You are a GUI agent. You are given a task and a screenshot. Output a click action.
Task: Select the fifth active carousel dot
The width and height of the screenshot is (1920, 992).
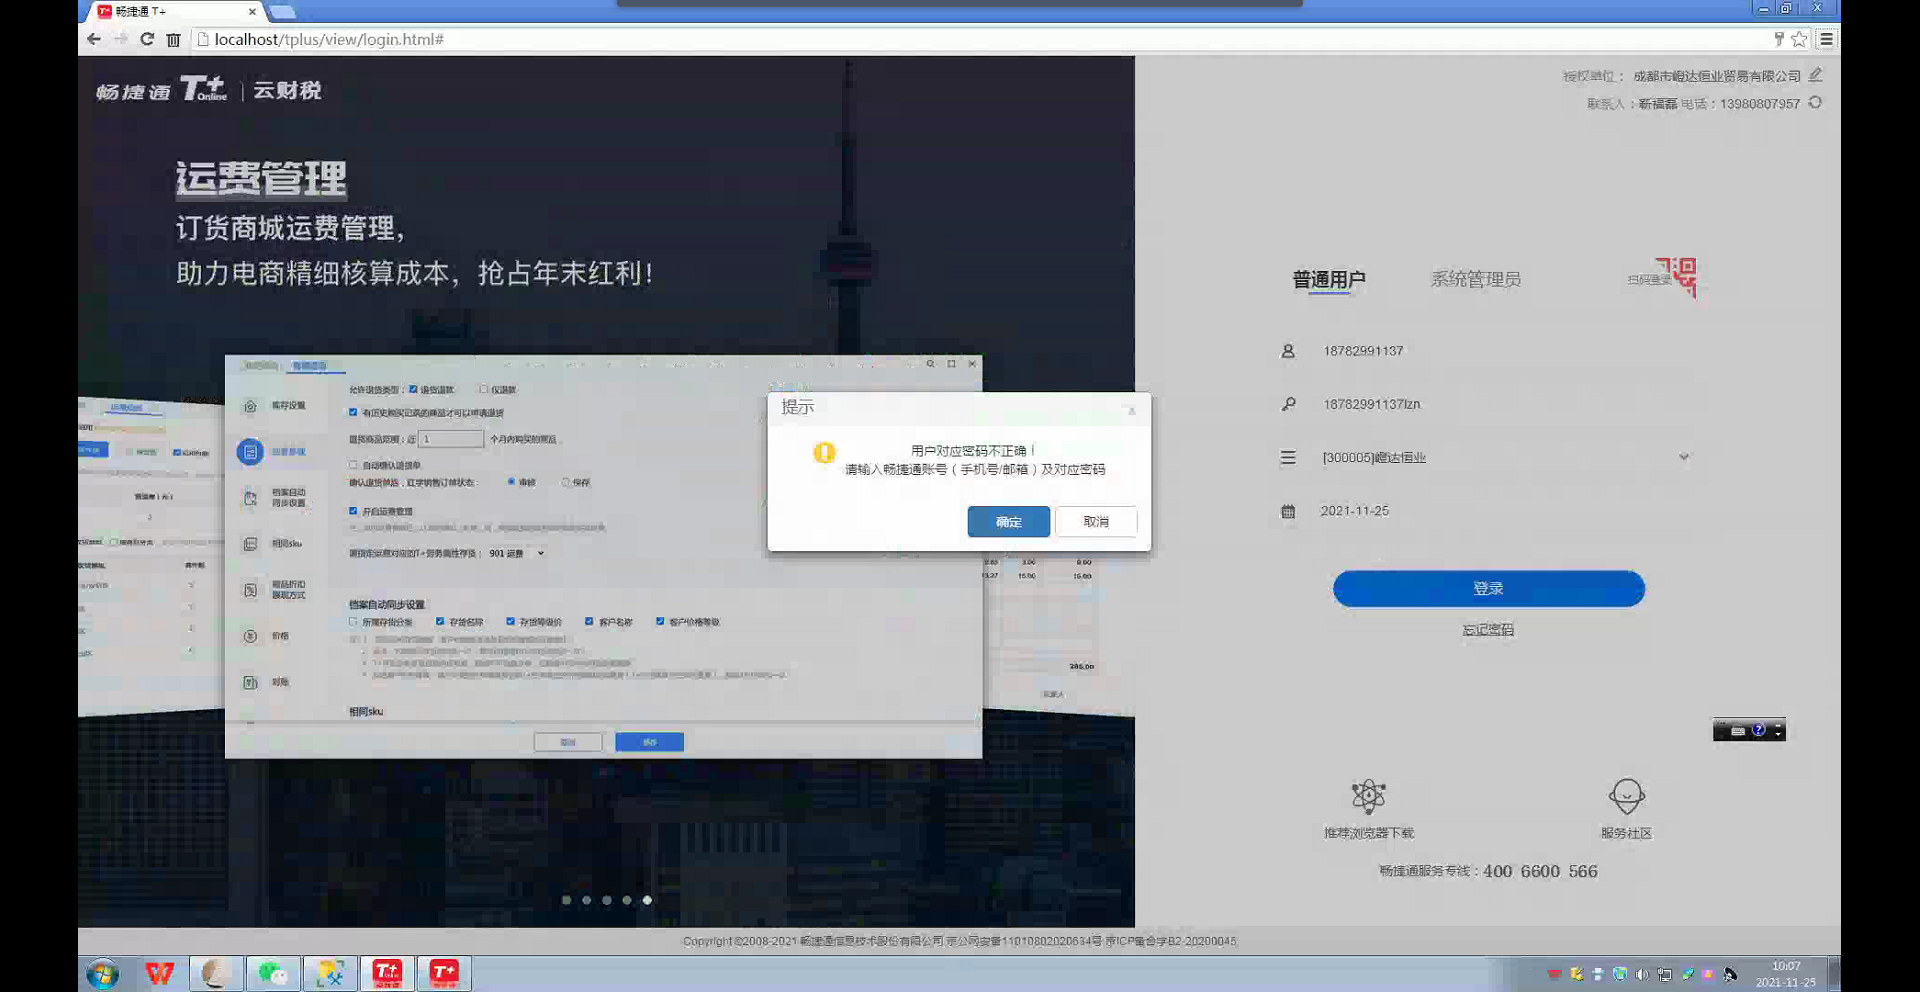coord(647,900)
